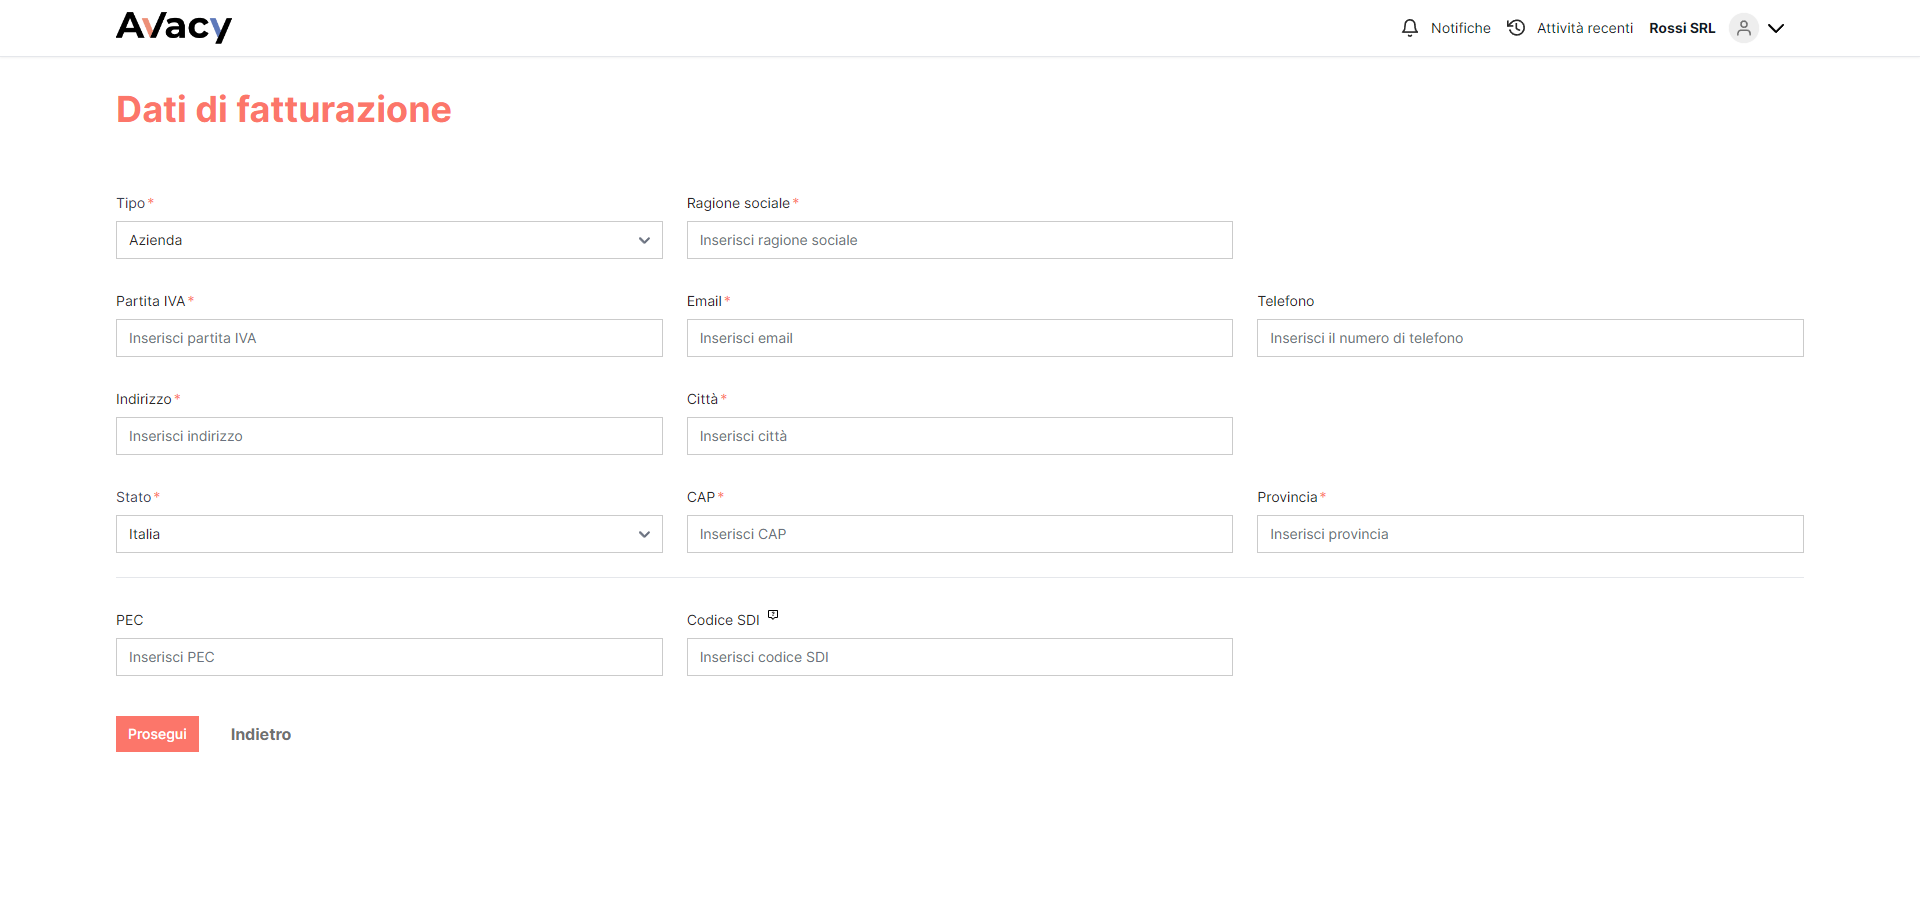The height and width of the screenshot is (919, 1920).
Task: Click the Telefono label
Action: tap(1286, 301)
